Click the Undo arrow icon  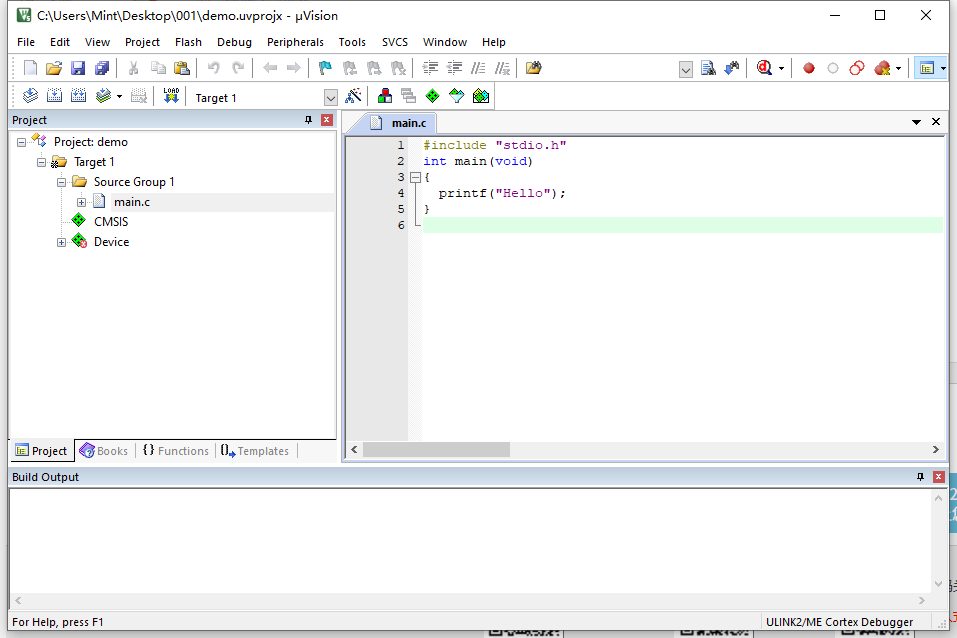pos(214,68)
